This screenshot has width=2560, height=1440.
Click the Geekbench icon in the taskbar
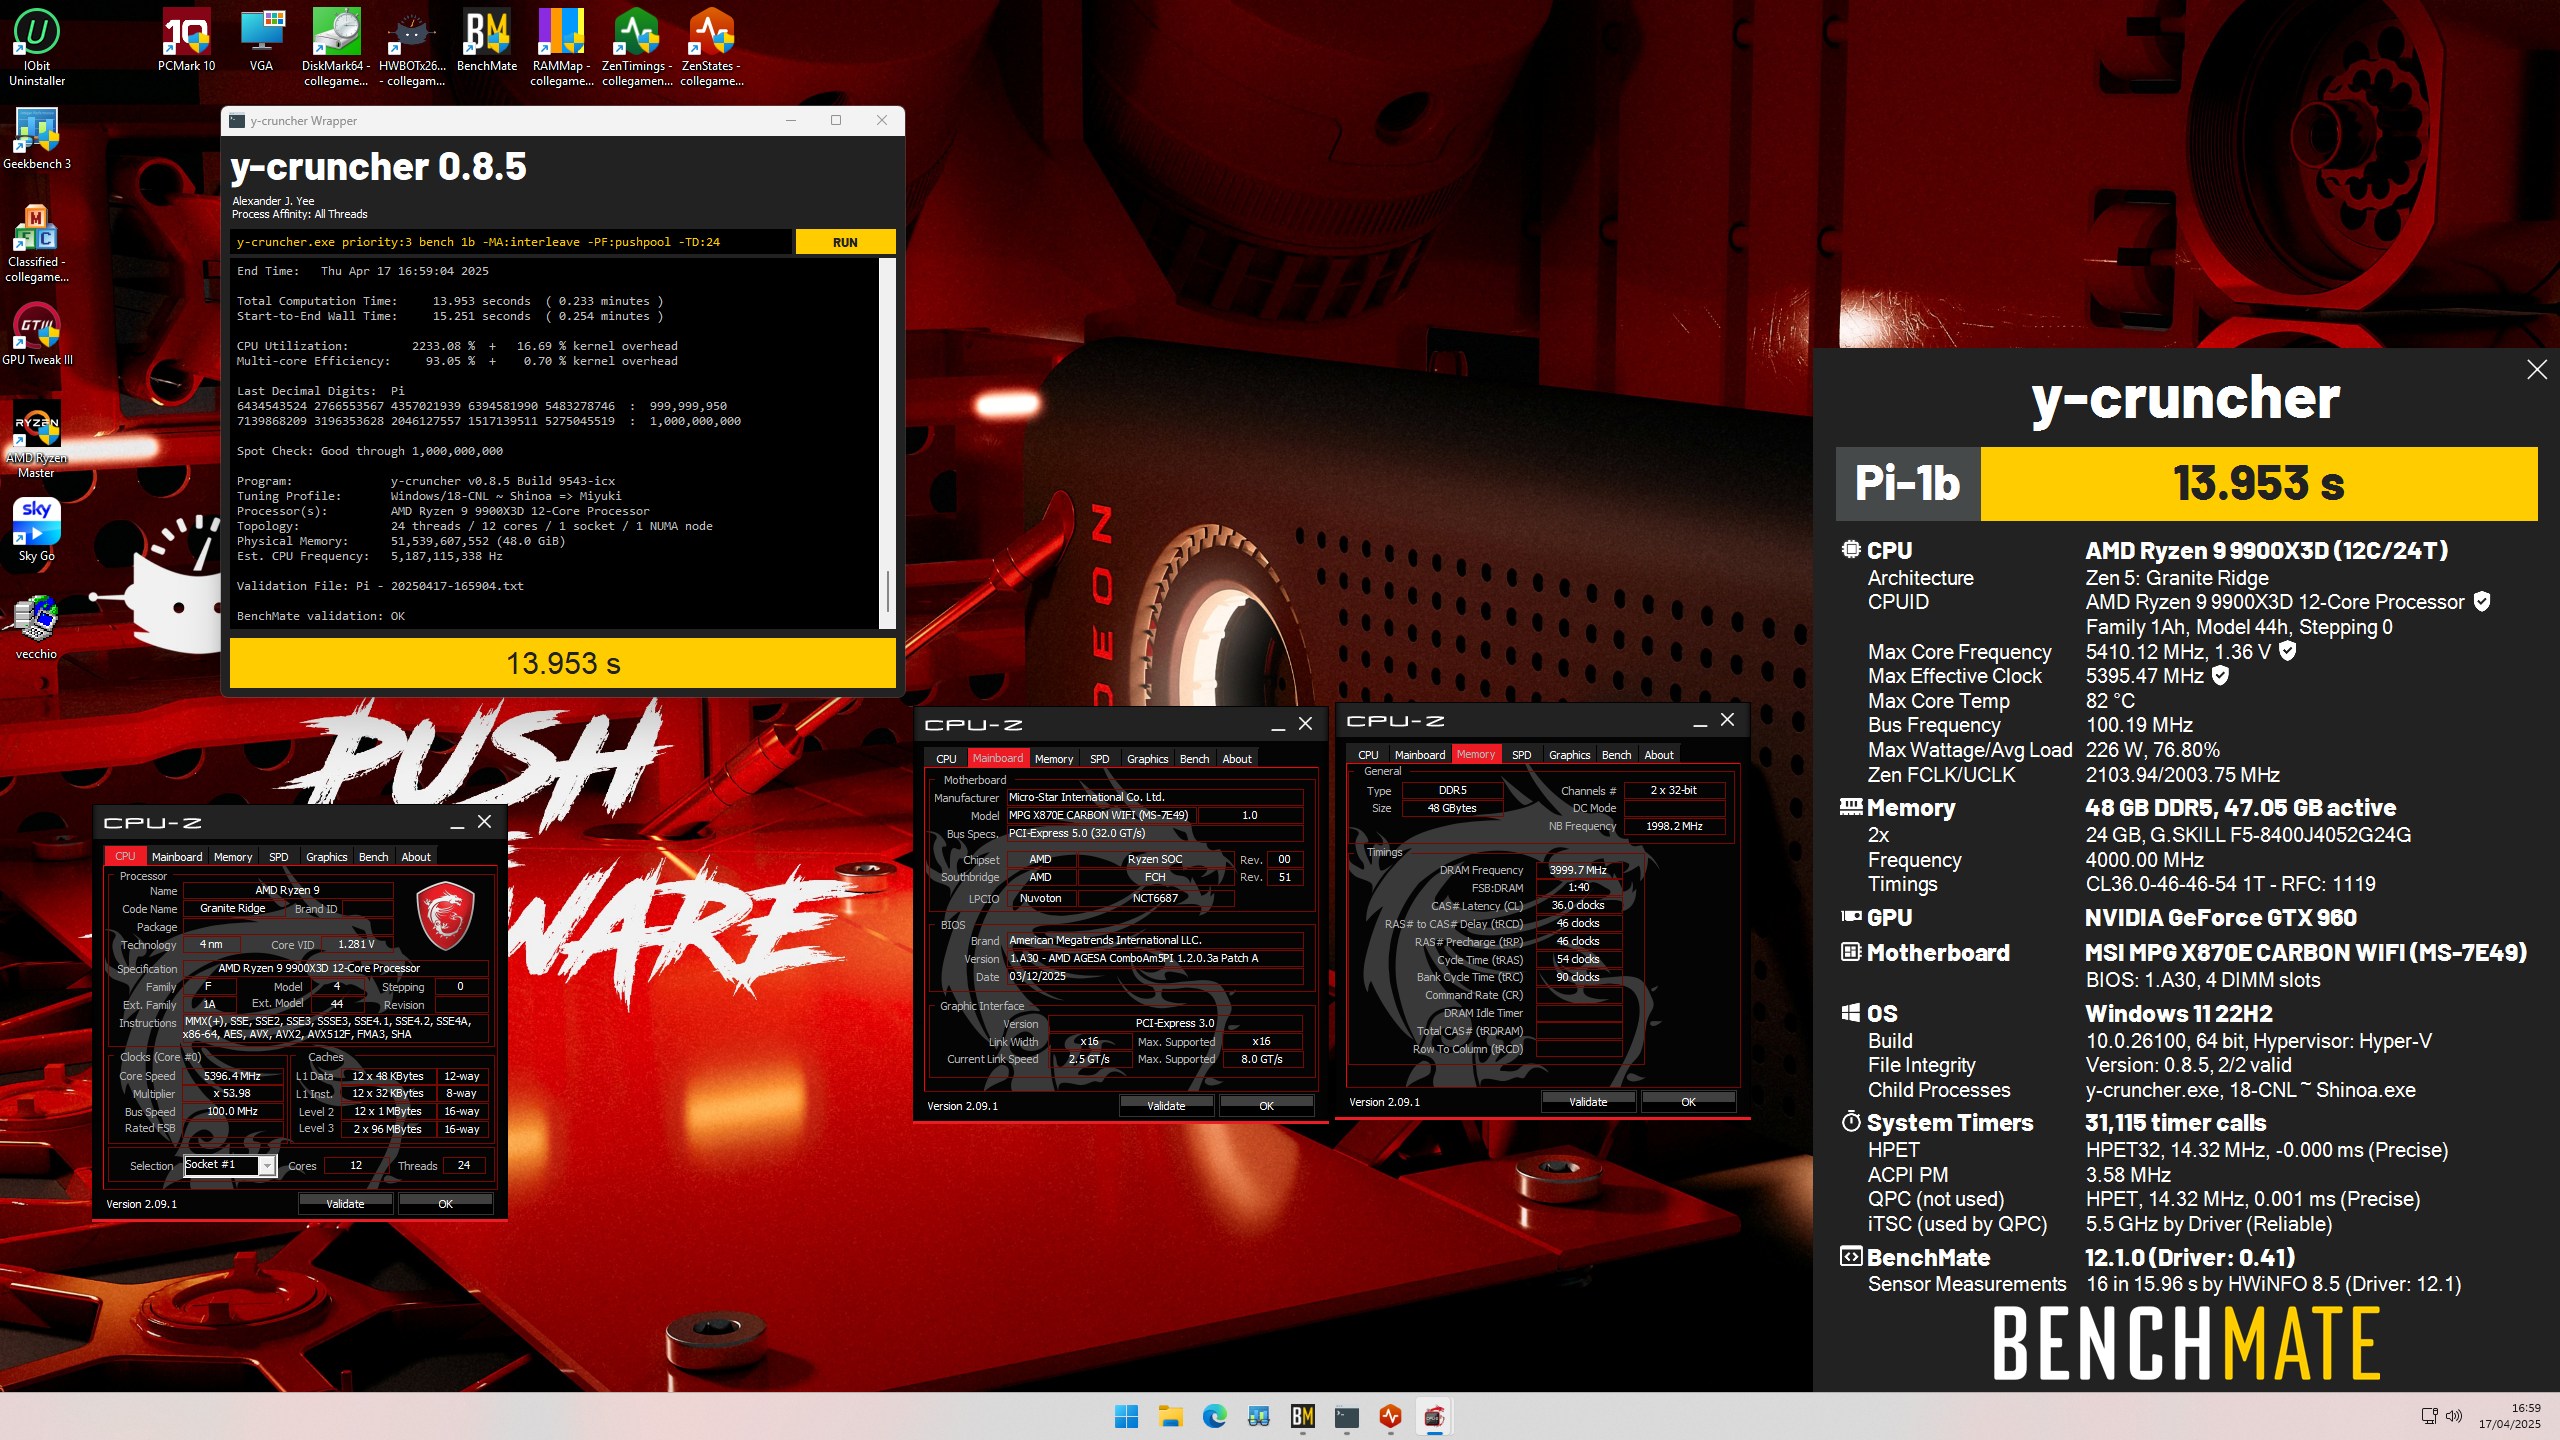coord(1258,1416)
